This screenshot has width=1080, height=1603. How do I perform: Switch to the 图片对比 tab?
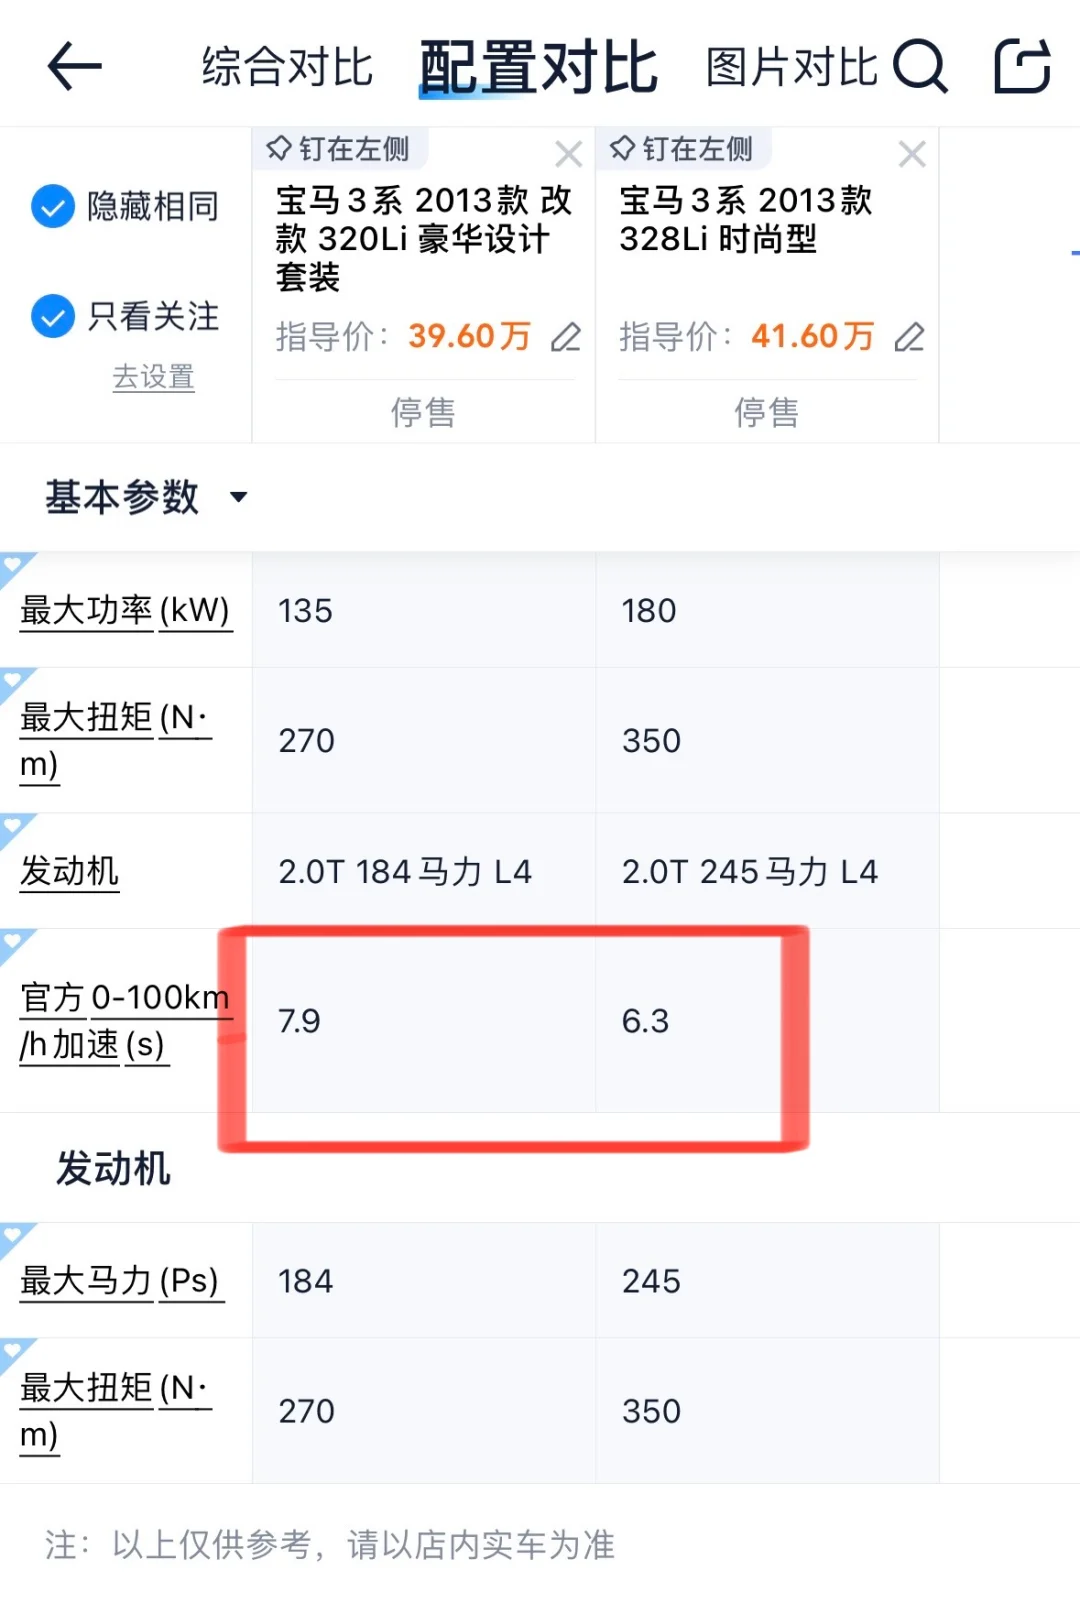pyautogui.click(x=792, y=67)
